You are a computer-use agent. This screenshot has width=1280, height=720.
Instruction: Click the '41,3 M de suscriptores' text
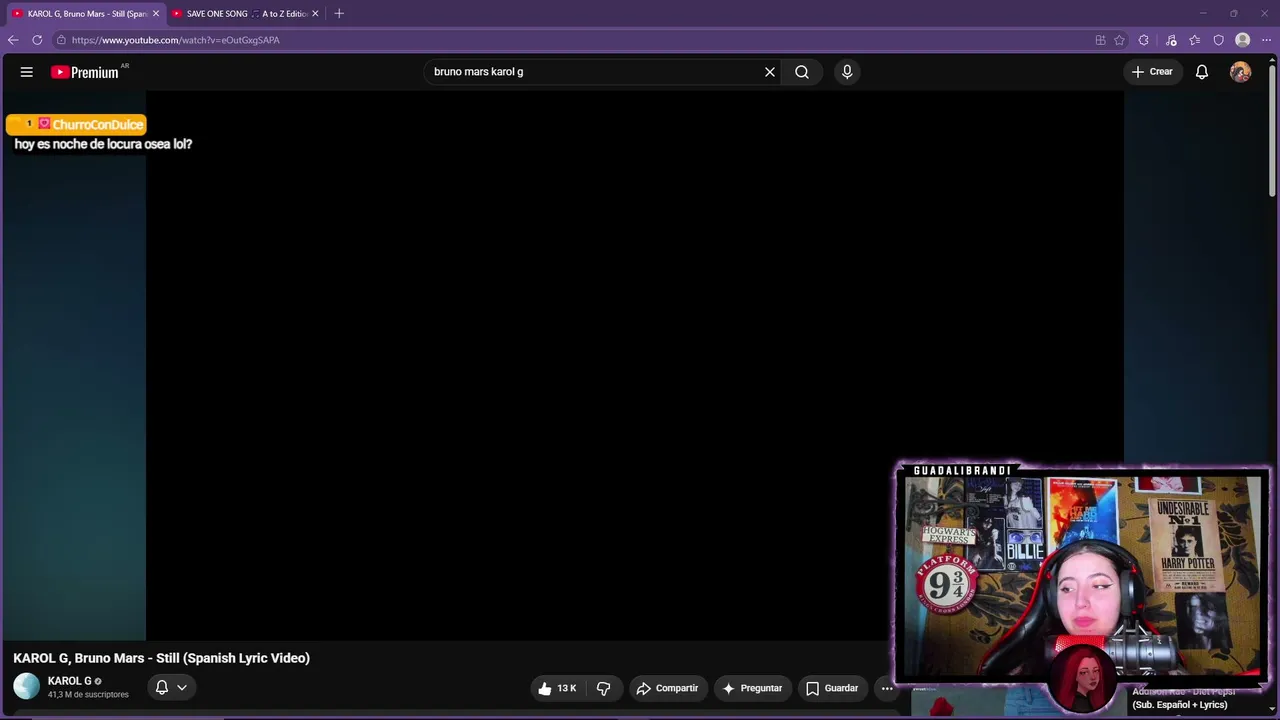pyautogui.click(x=88, y=695)
